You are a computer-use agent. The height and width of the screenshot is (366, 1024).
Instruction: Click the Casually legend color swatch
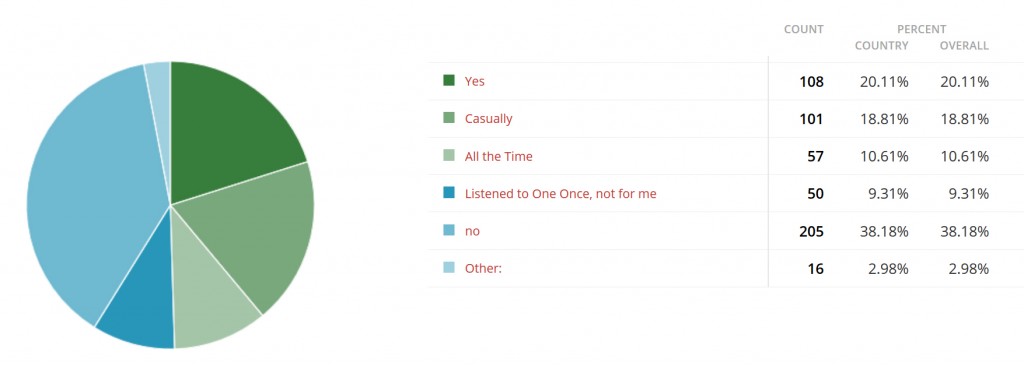(449, 118)
